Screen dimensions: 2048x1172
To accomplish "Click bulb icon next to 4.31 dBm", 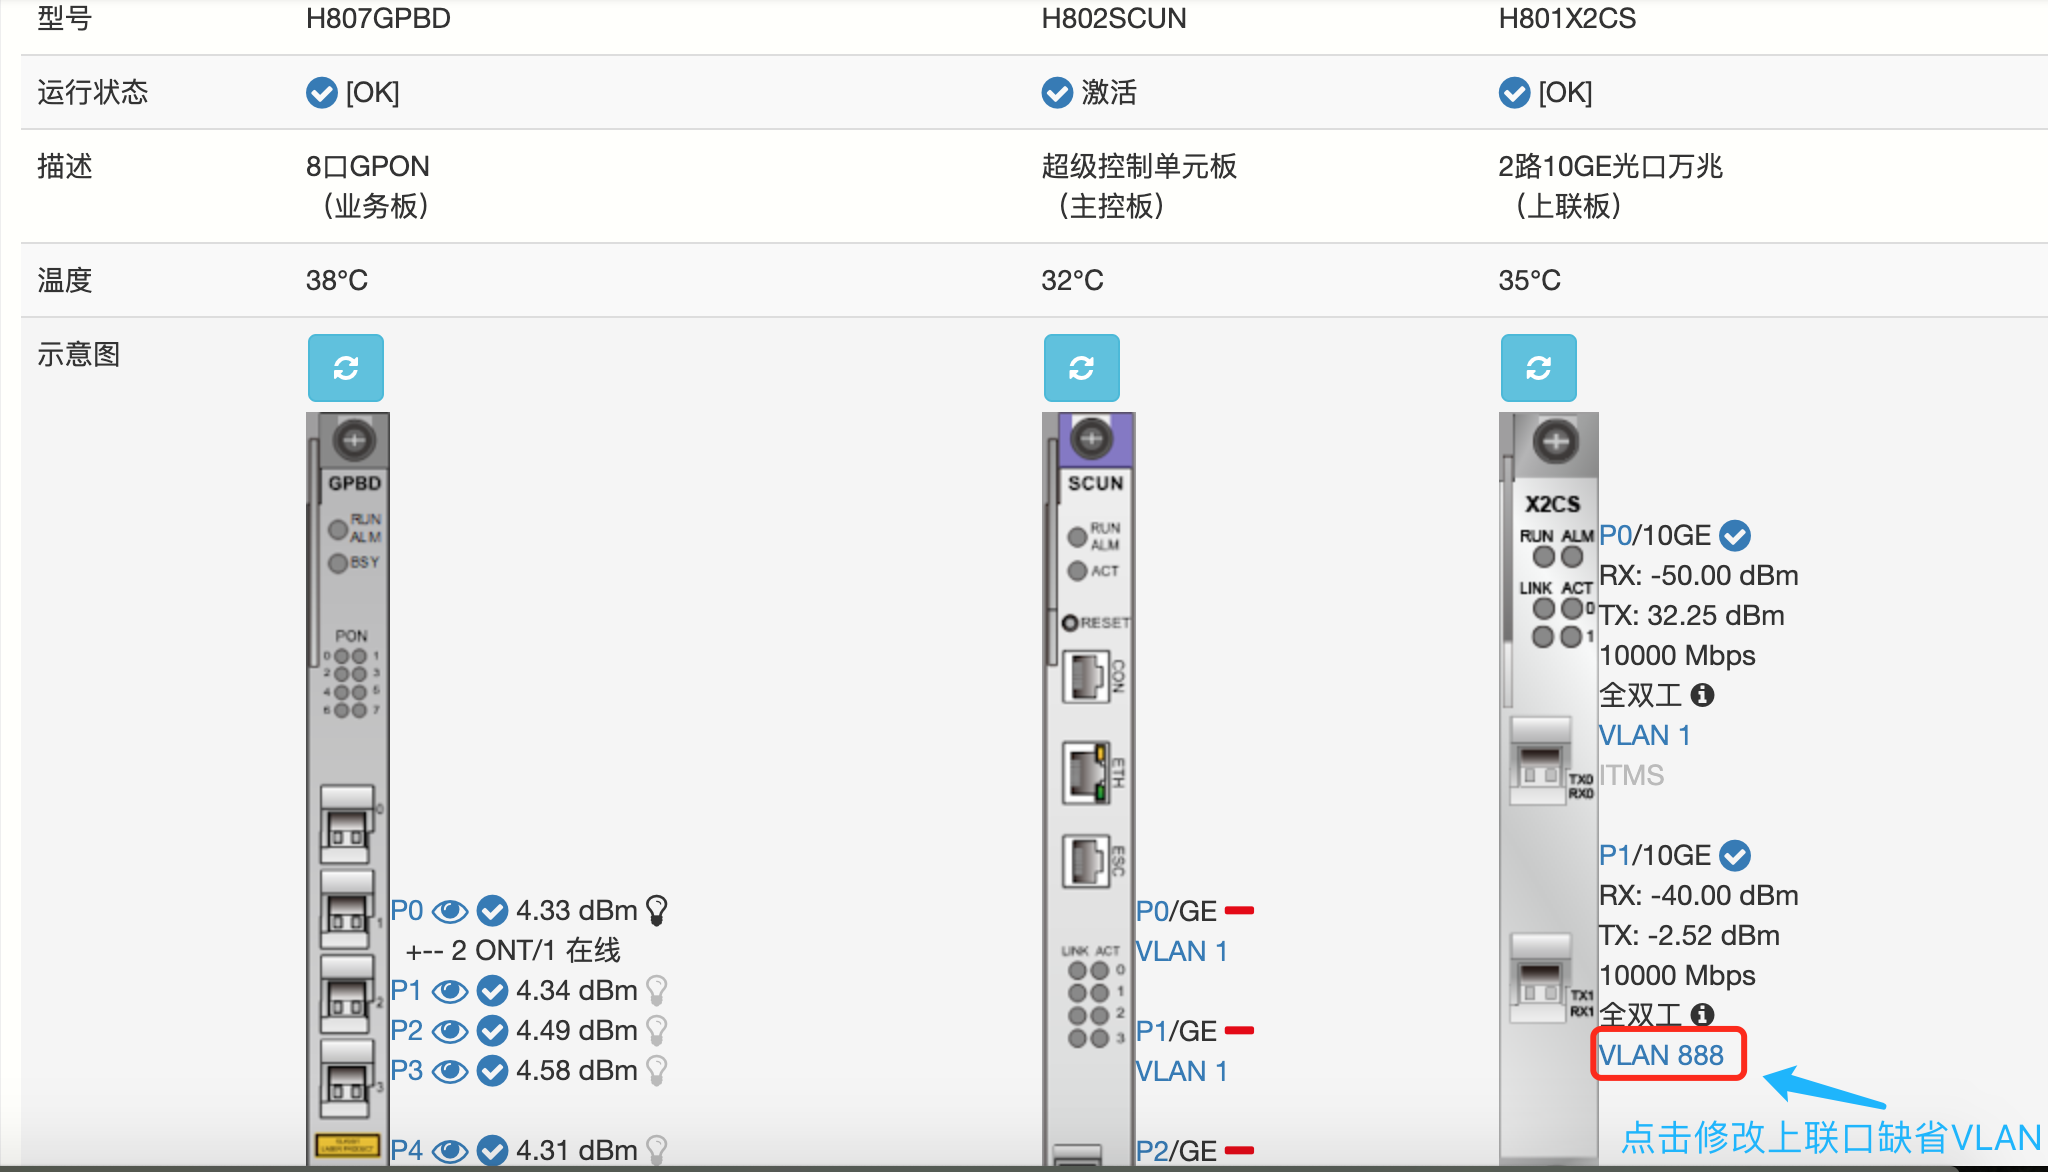I will pos(657,1150).
